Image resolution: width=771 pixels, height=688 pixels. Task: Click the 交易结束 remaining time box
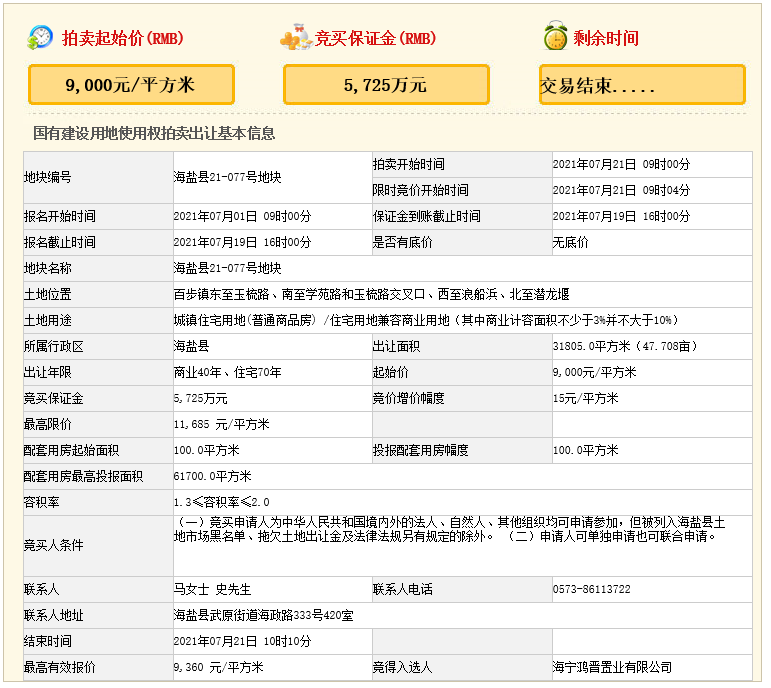point(642,85)
